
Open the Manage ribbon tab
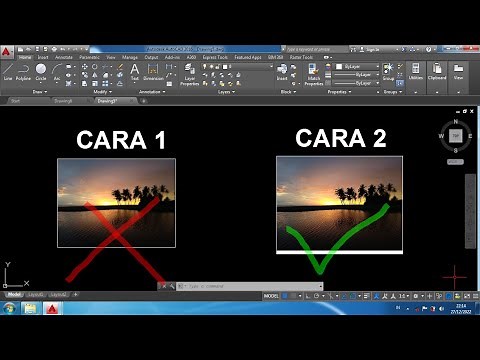coord(130,57)
